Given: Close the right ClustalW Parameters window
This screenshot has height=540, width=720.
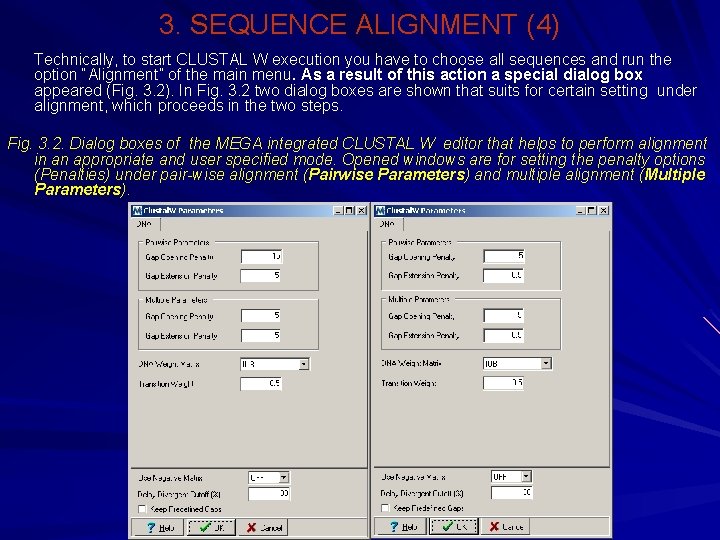Looking at the screenshot, I should (x=604, y=211).
